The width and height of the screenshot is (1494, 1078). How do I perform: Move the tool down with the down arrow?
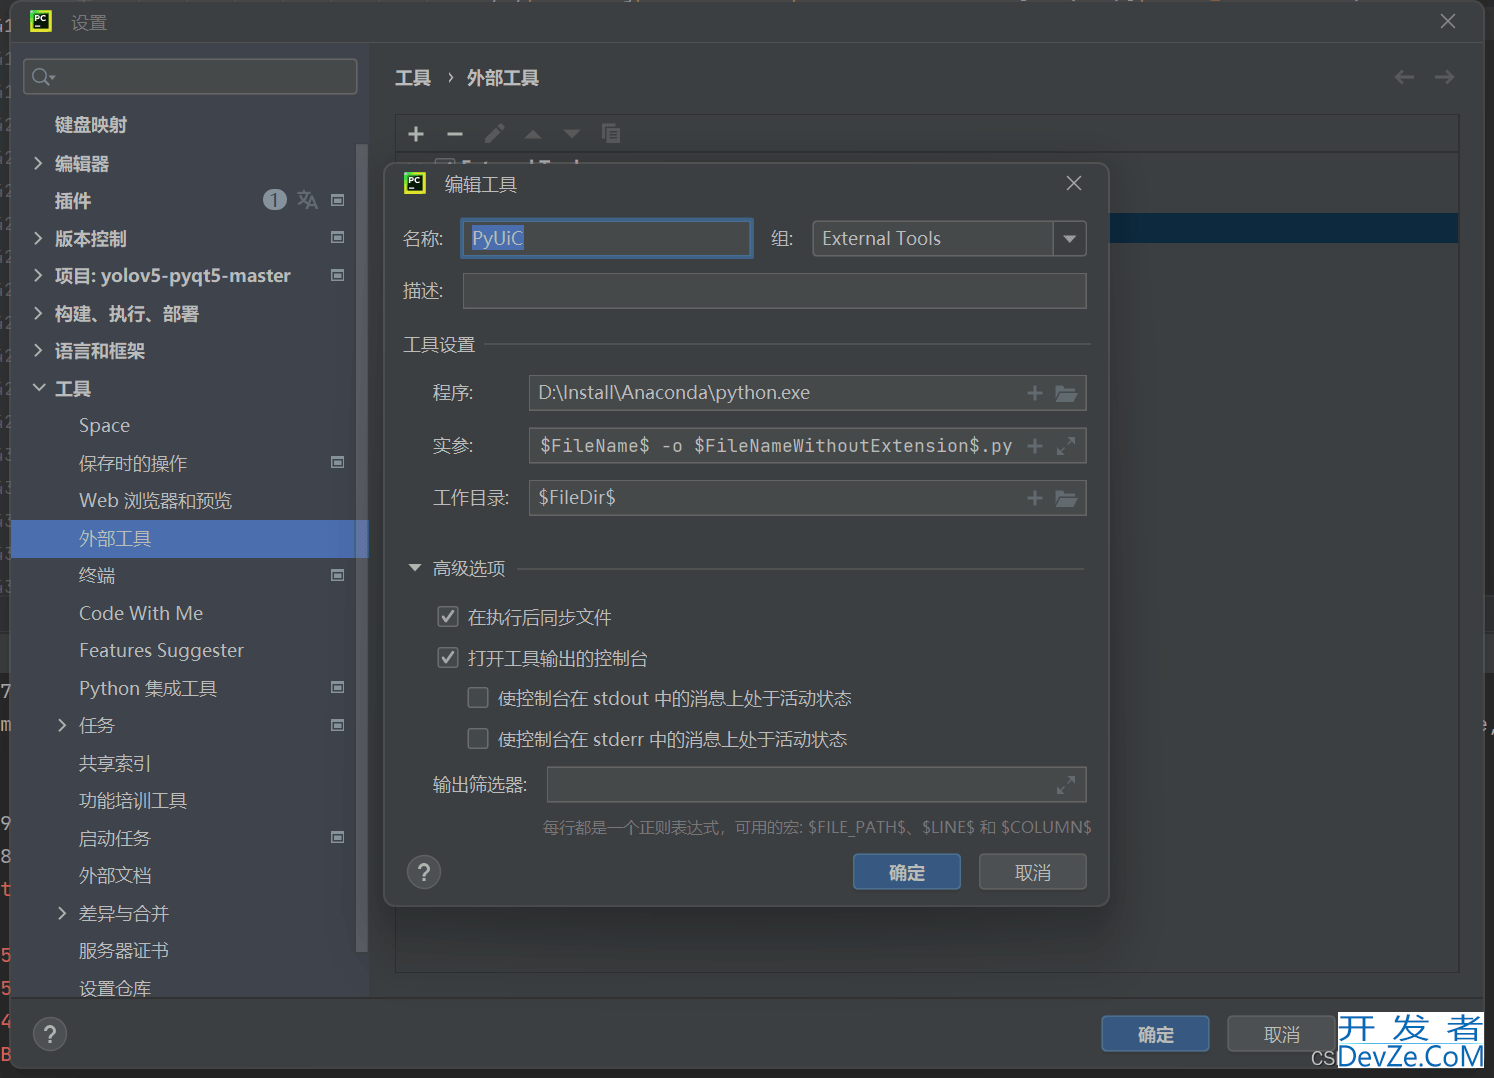[572, 134]
